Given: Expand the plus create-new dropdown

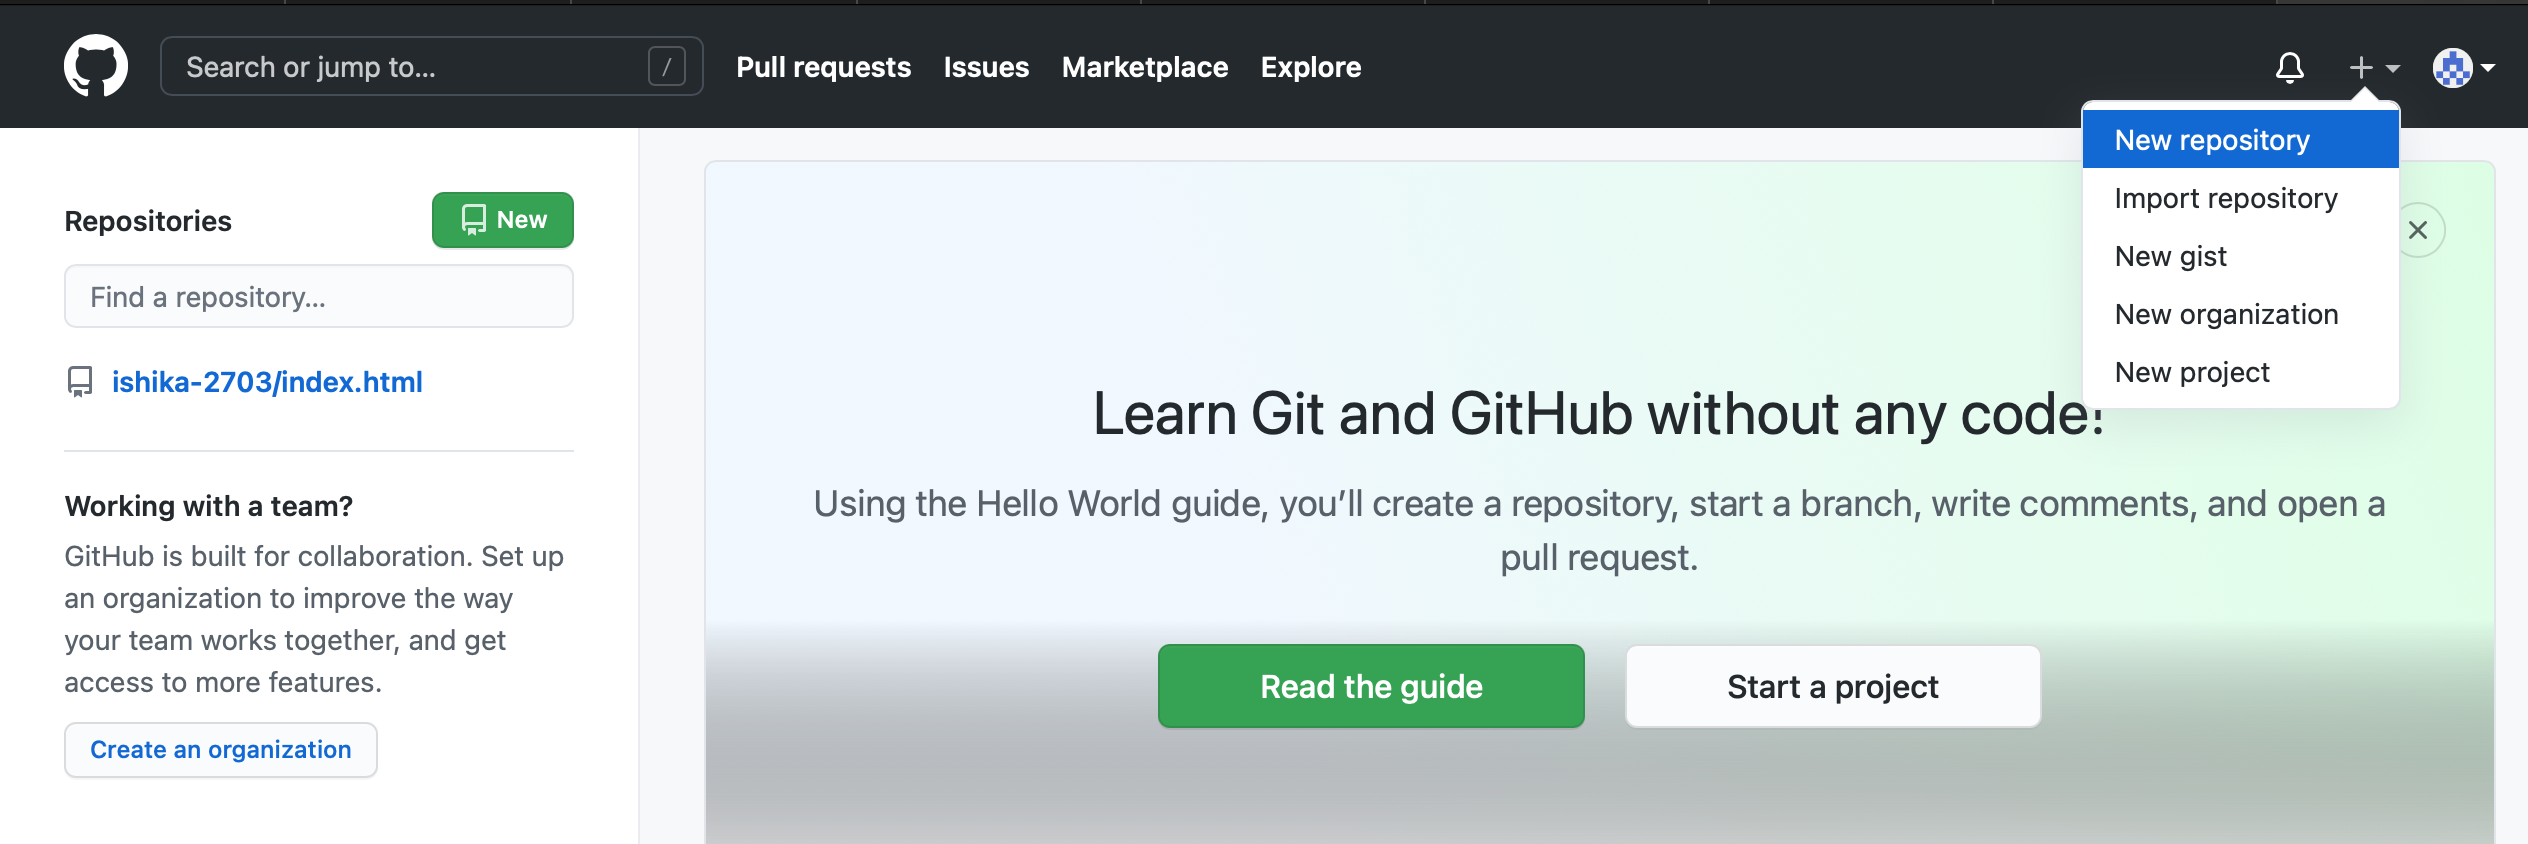Looking at the screenshot, I should [x=2374, y=67].
